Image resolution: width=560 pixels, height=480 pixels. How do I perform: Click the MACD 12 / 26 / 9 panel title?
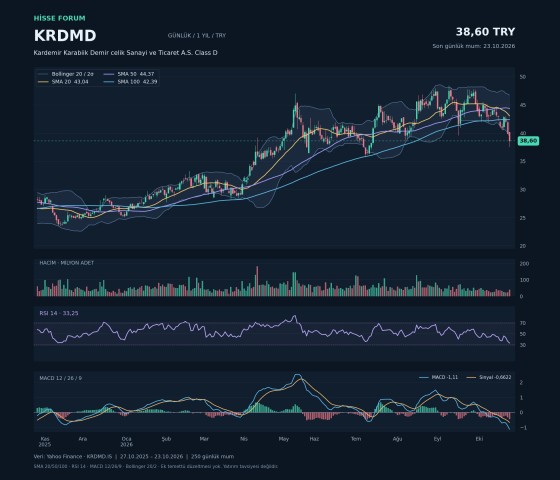pos(60,378)
